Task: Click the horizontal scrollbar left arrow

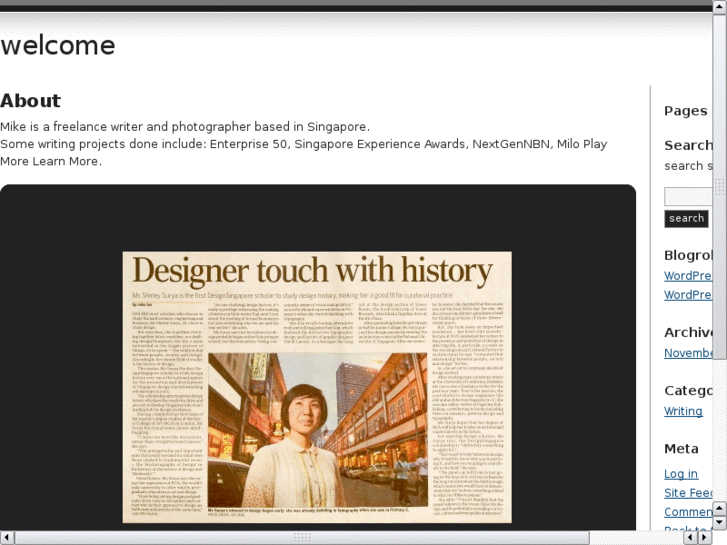Action: pos(7,537)
